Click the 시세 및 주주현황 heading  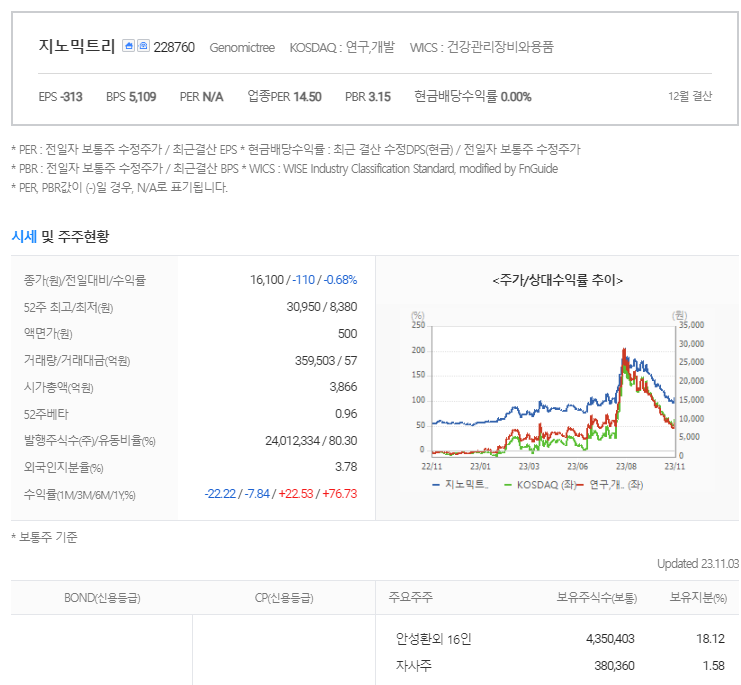coord(60,236)
